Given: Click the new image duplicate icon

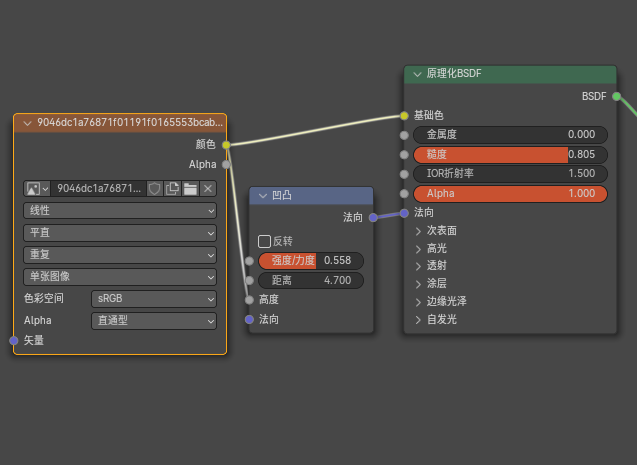Looking at the screenshot, I should (172, 188).
